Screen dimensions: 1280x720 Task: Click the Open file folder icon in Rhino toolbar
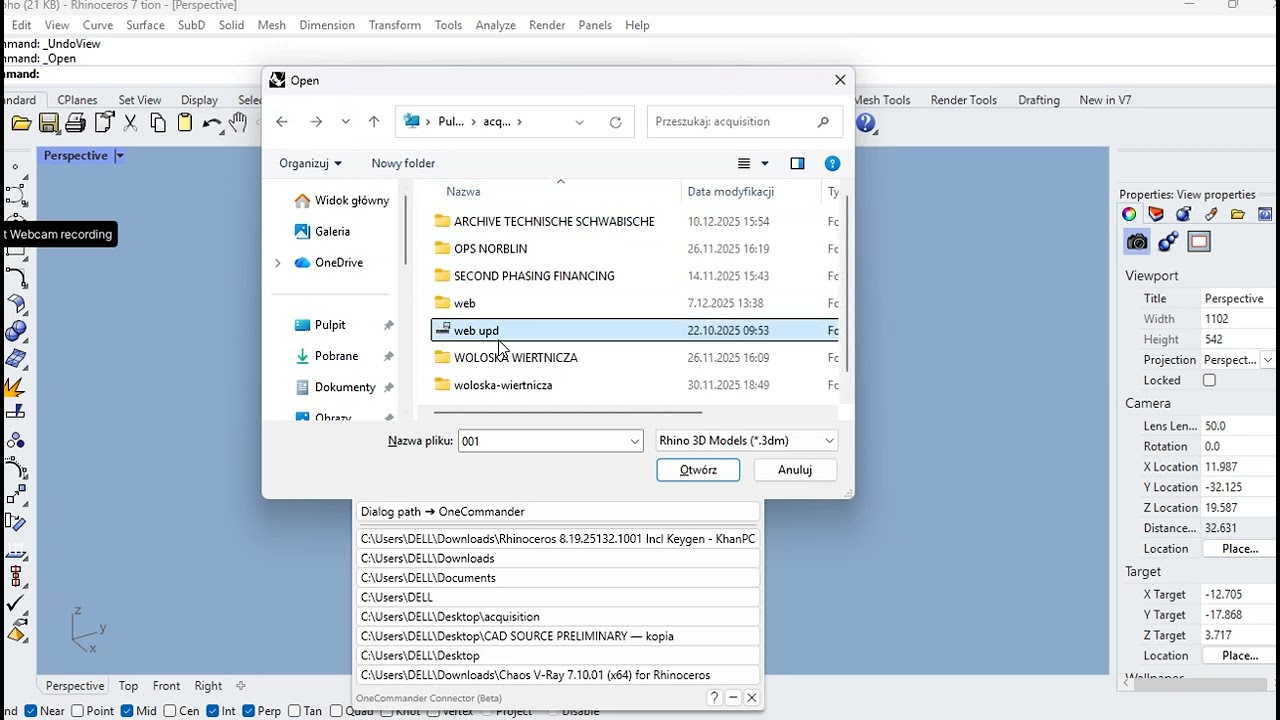click(x=21, y=123)
